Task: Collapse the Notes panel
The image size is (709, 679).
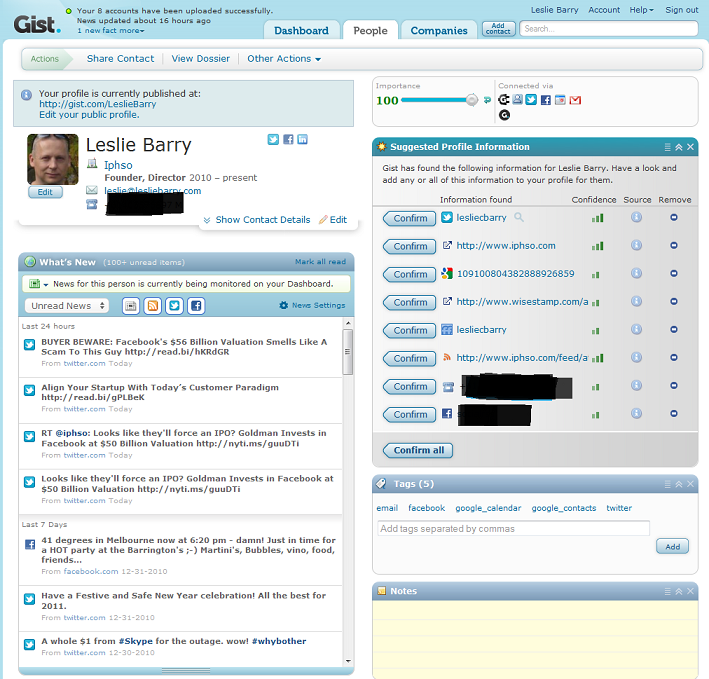Action: tap(679, 591)
